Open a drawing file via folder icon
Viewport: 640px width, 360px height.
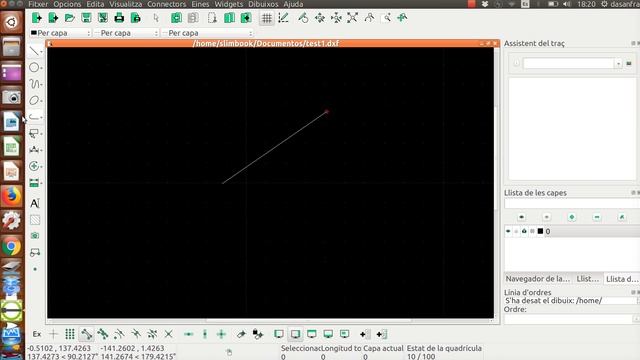70,18
